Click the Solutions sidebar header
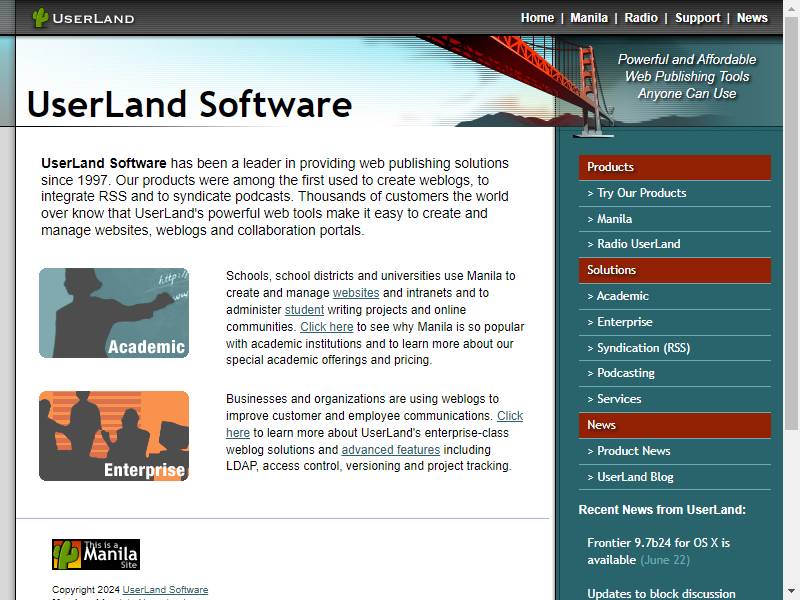The width and height of the screenshot is (800, 600). point(674,270)
